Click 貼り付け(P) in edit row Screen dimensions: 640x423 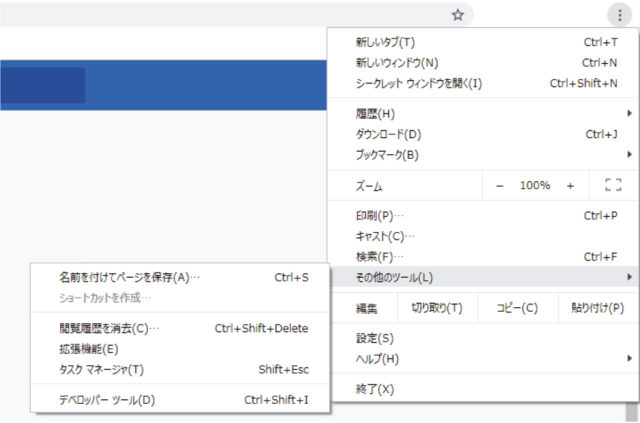click(x=598, y=307)
